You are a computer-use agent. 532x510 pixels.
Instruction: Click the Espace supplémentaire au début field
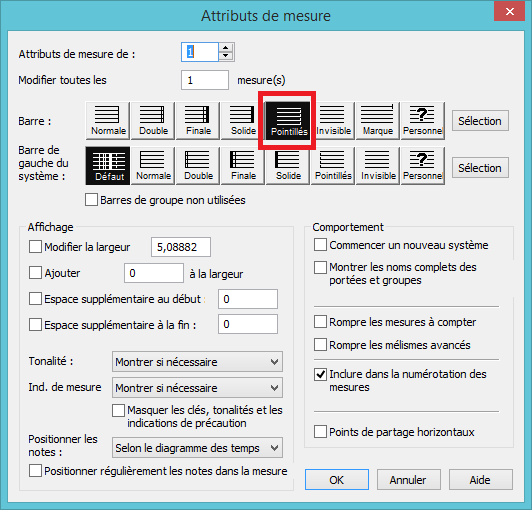248,299
